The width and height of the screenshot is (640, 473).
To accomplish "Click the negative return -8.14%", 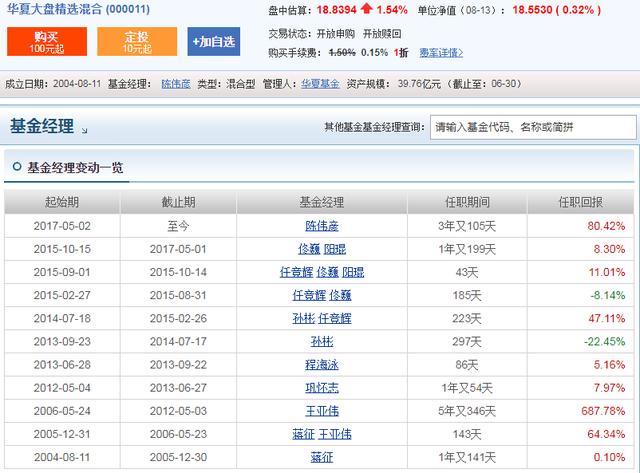I will click(607, 295).
